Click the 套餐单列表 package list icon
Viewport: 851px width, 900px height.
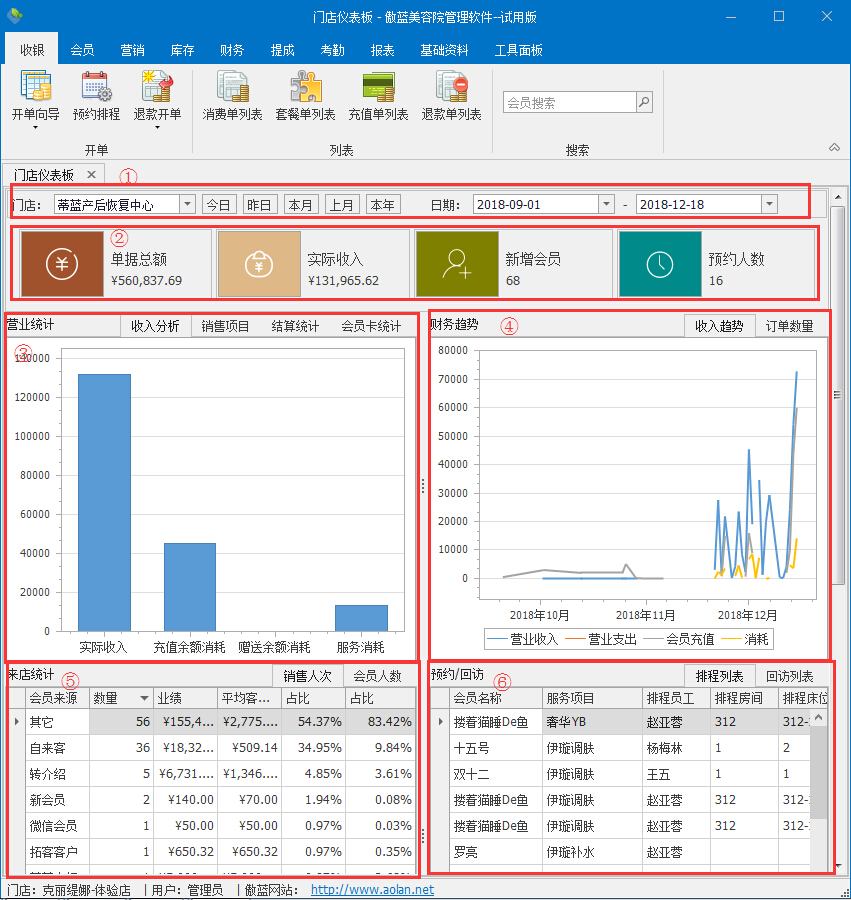(305, 89)
